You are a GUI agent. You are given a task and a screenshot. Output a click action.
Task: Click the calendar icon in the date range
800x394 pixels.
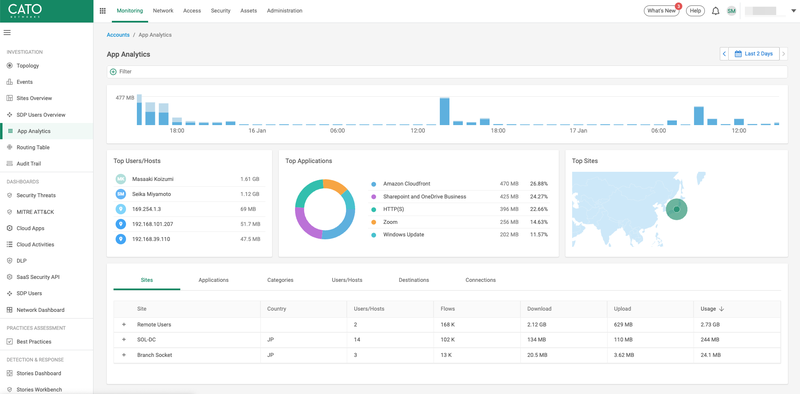pyautogui.click(x=738, y=54)
